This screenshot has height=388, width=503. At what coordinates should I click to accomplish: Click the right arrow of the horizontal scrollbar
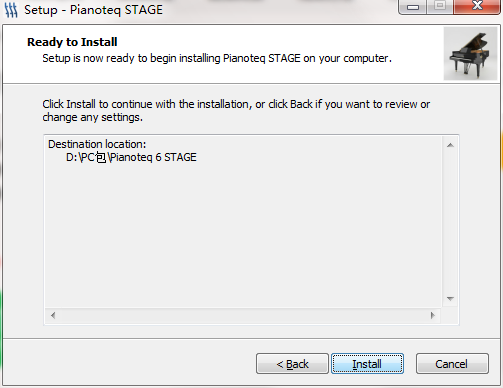(433, 315)
